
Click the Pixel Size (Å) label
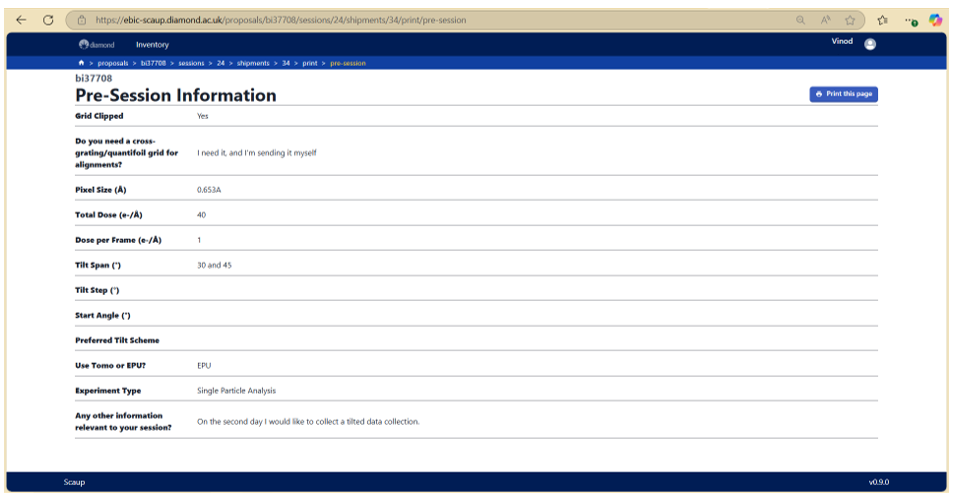tap(101, 190)
